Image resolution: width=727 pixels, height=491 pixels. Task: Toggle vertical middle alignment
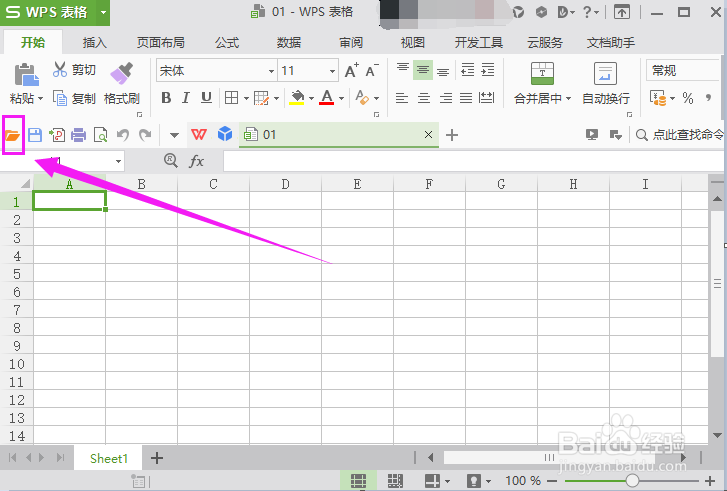[423, 70]
